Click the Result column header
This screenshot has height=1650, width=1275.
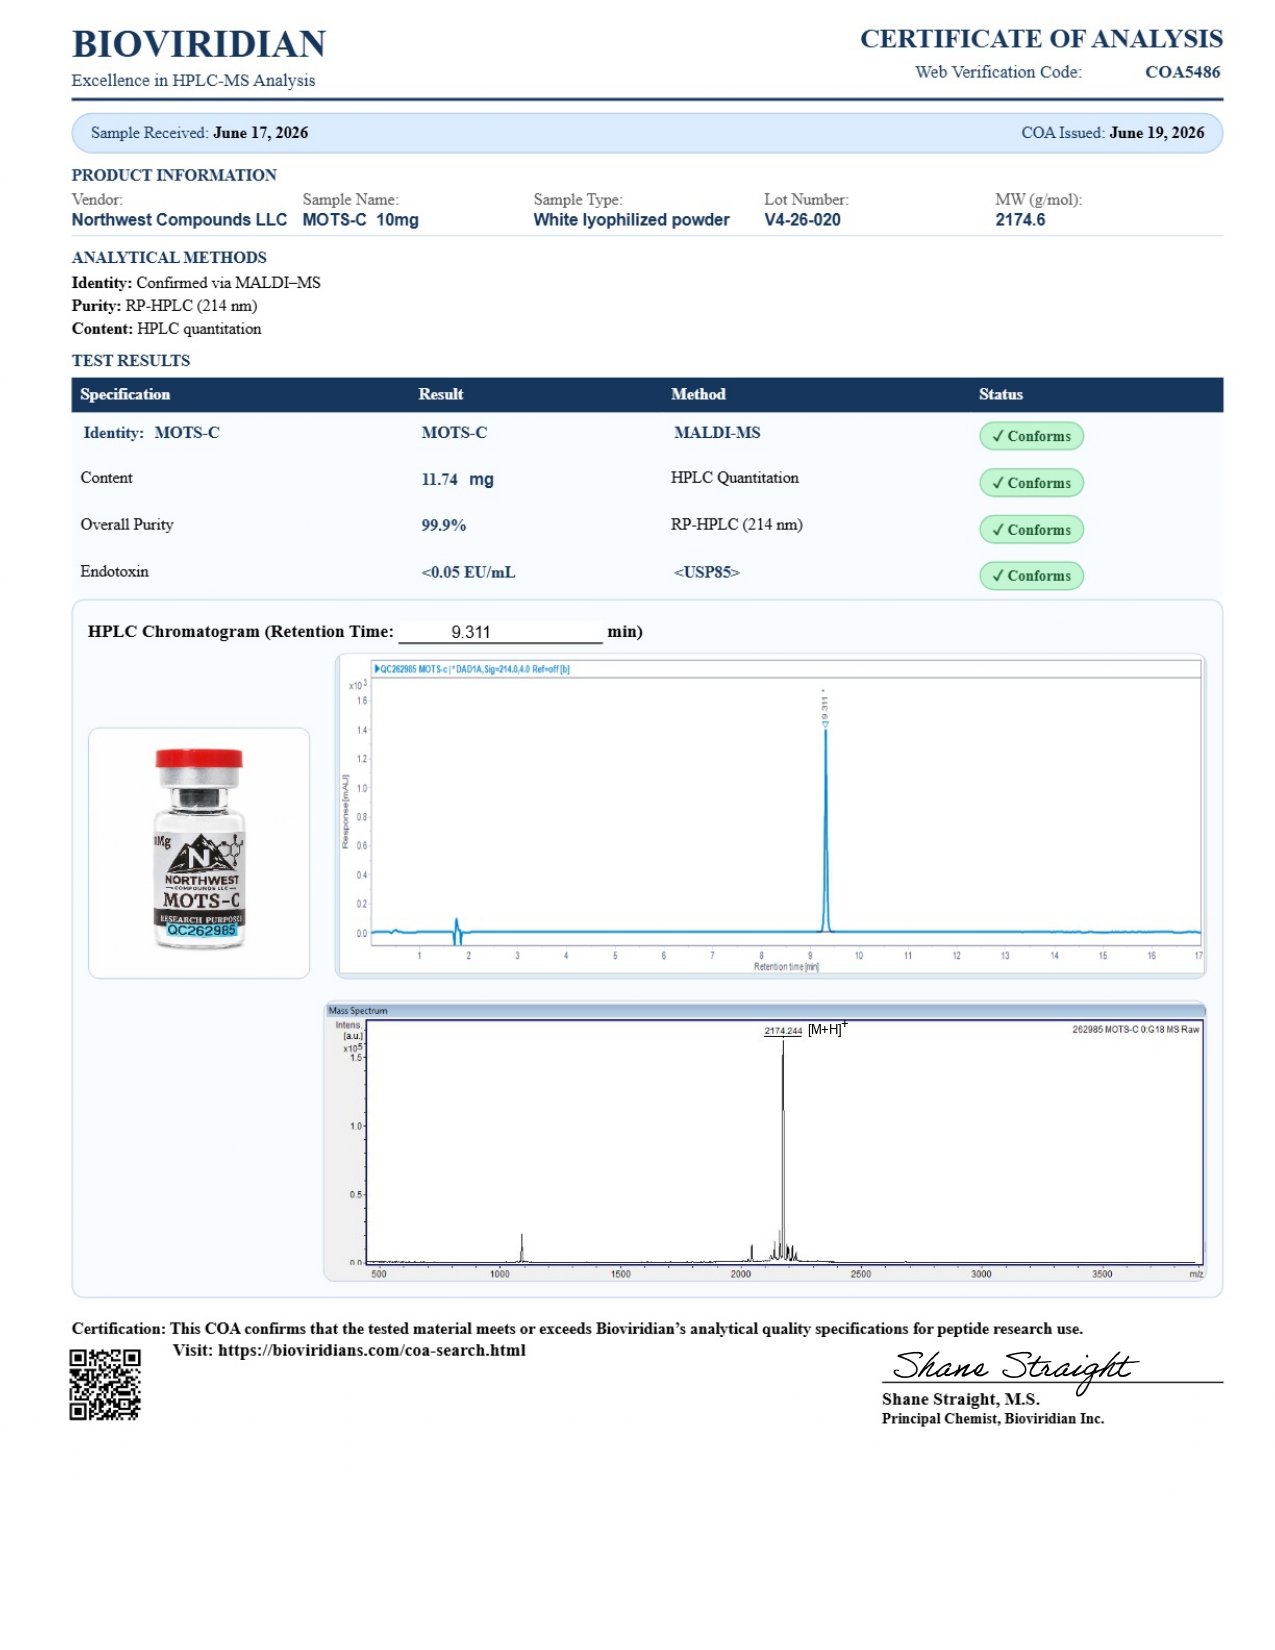pos(440,394)
